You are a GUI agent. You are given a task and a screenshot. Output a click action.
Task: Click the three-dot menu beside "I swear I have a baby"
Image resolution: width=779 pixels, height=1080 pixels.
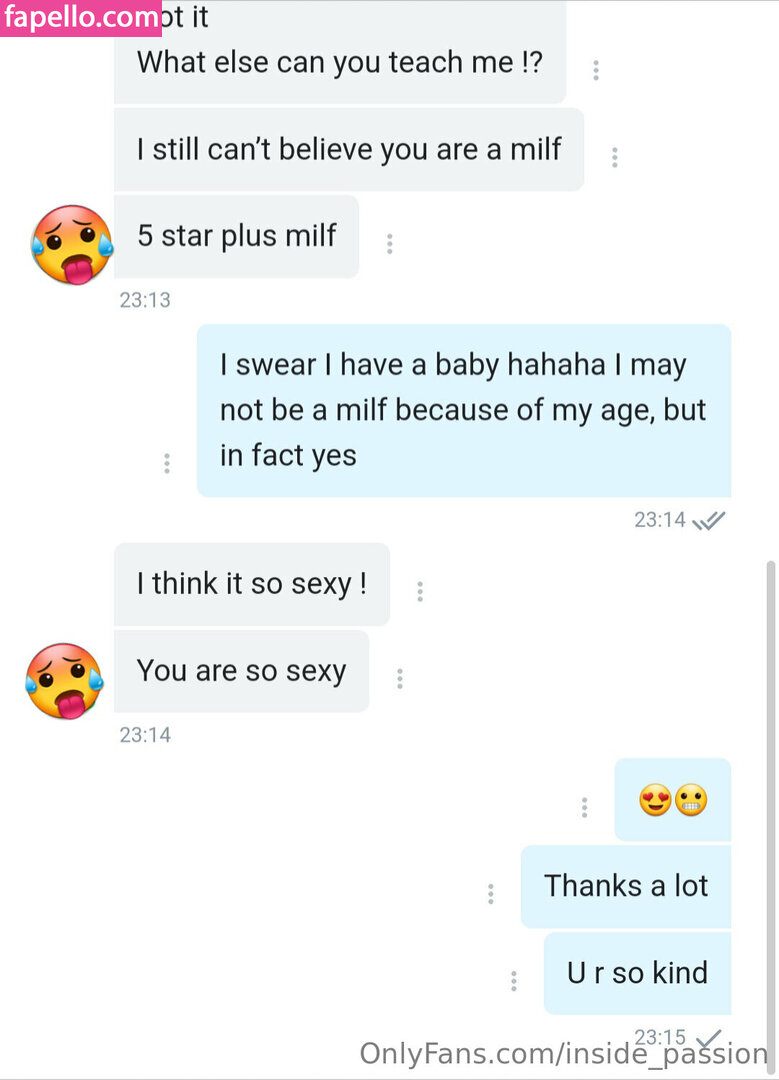(x=167, y=463)
